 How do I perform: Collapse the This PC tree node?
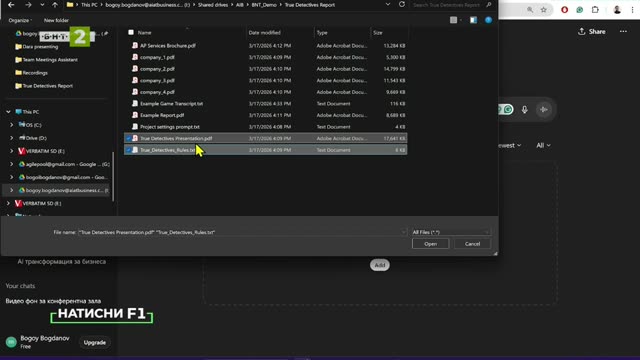coord(8,111)
